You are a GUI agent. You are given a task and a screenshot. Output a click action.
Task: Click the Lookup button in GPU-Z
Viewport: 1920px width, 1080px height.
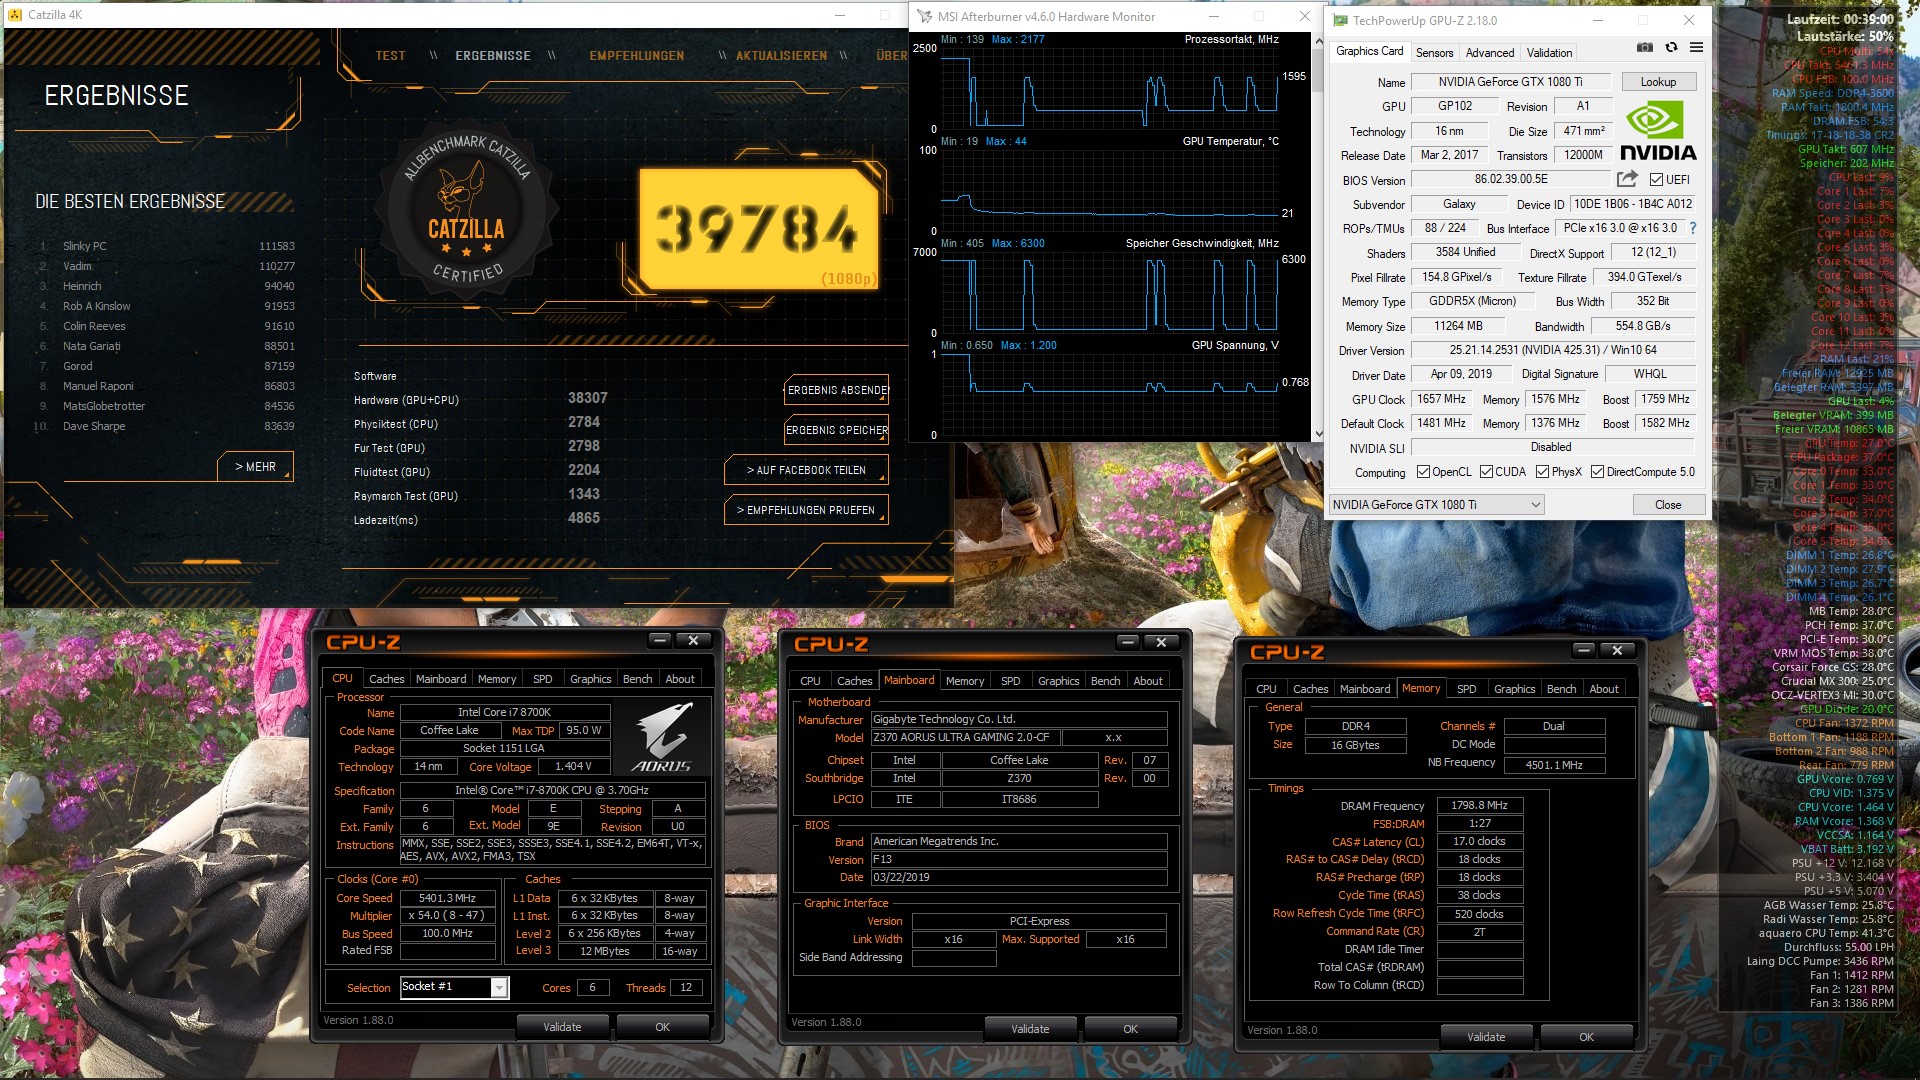point(1658,82)
